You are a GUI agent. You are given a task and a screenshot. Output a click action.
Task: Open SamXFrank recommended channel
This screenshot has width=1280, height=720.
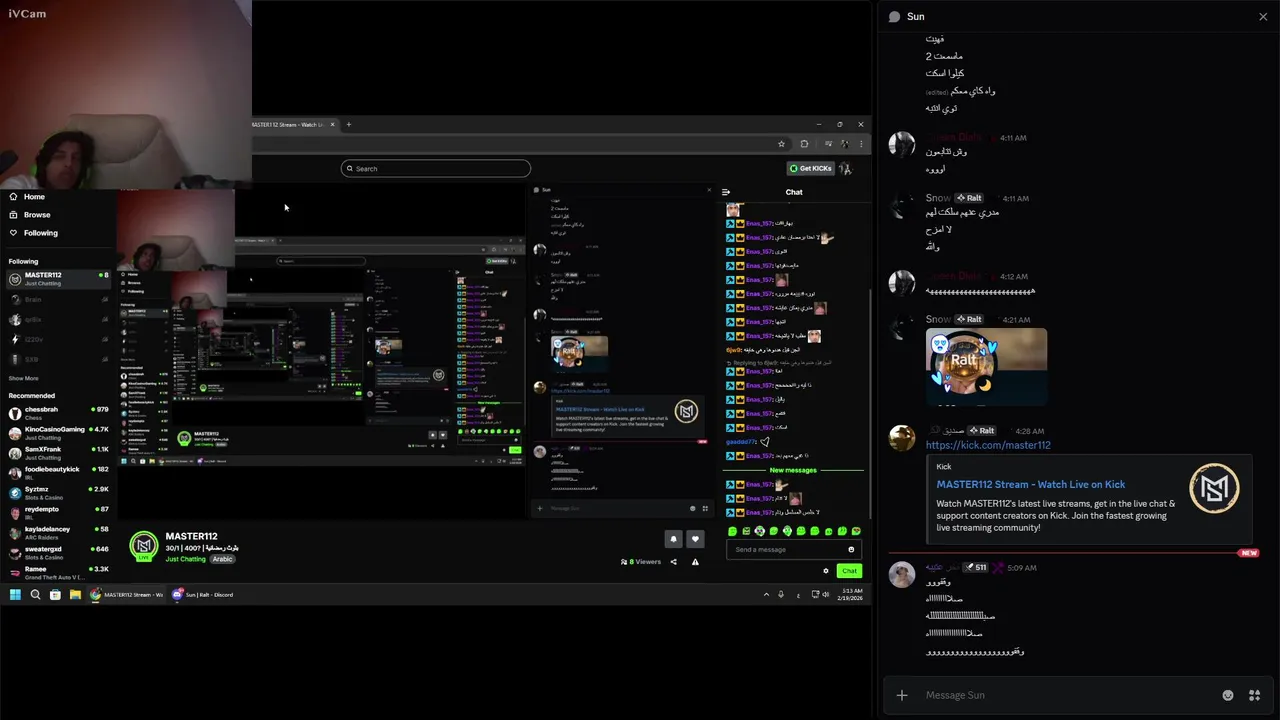[x=58, y=453]
